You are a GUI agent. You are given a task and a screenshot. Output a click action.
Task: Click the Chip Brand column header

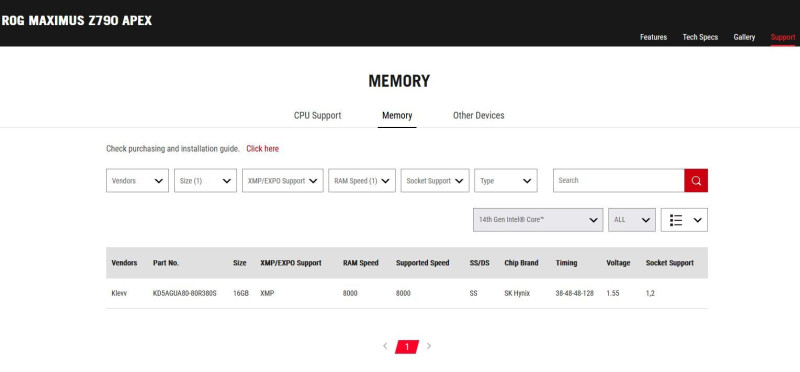click(521, 263)
